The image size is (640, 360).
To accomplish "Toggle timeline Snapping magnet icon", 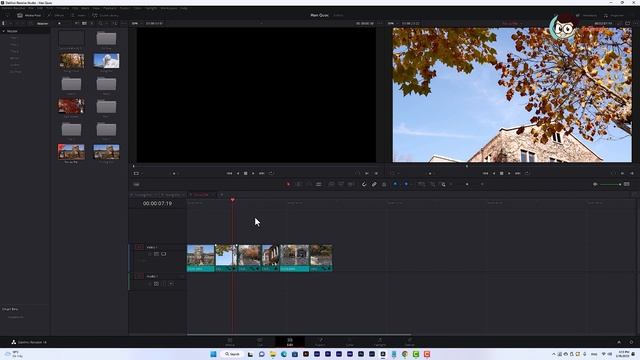I will 364,184.
